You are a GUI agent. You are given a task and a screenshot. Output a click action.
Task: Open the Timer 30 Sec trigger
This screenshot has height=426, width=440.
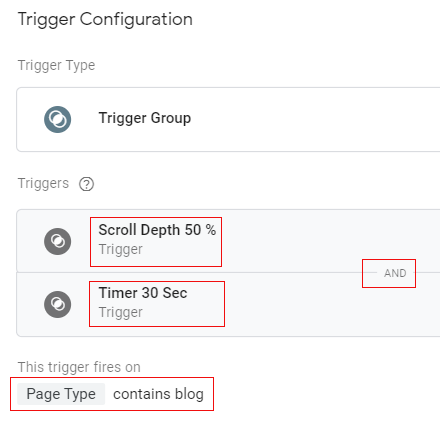(x=143, y=293)
